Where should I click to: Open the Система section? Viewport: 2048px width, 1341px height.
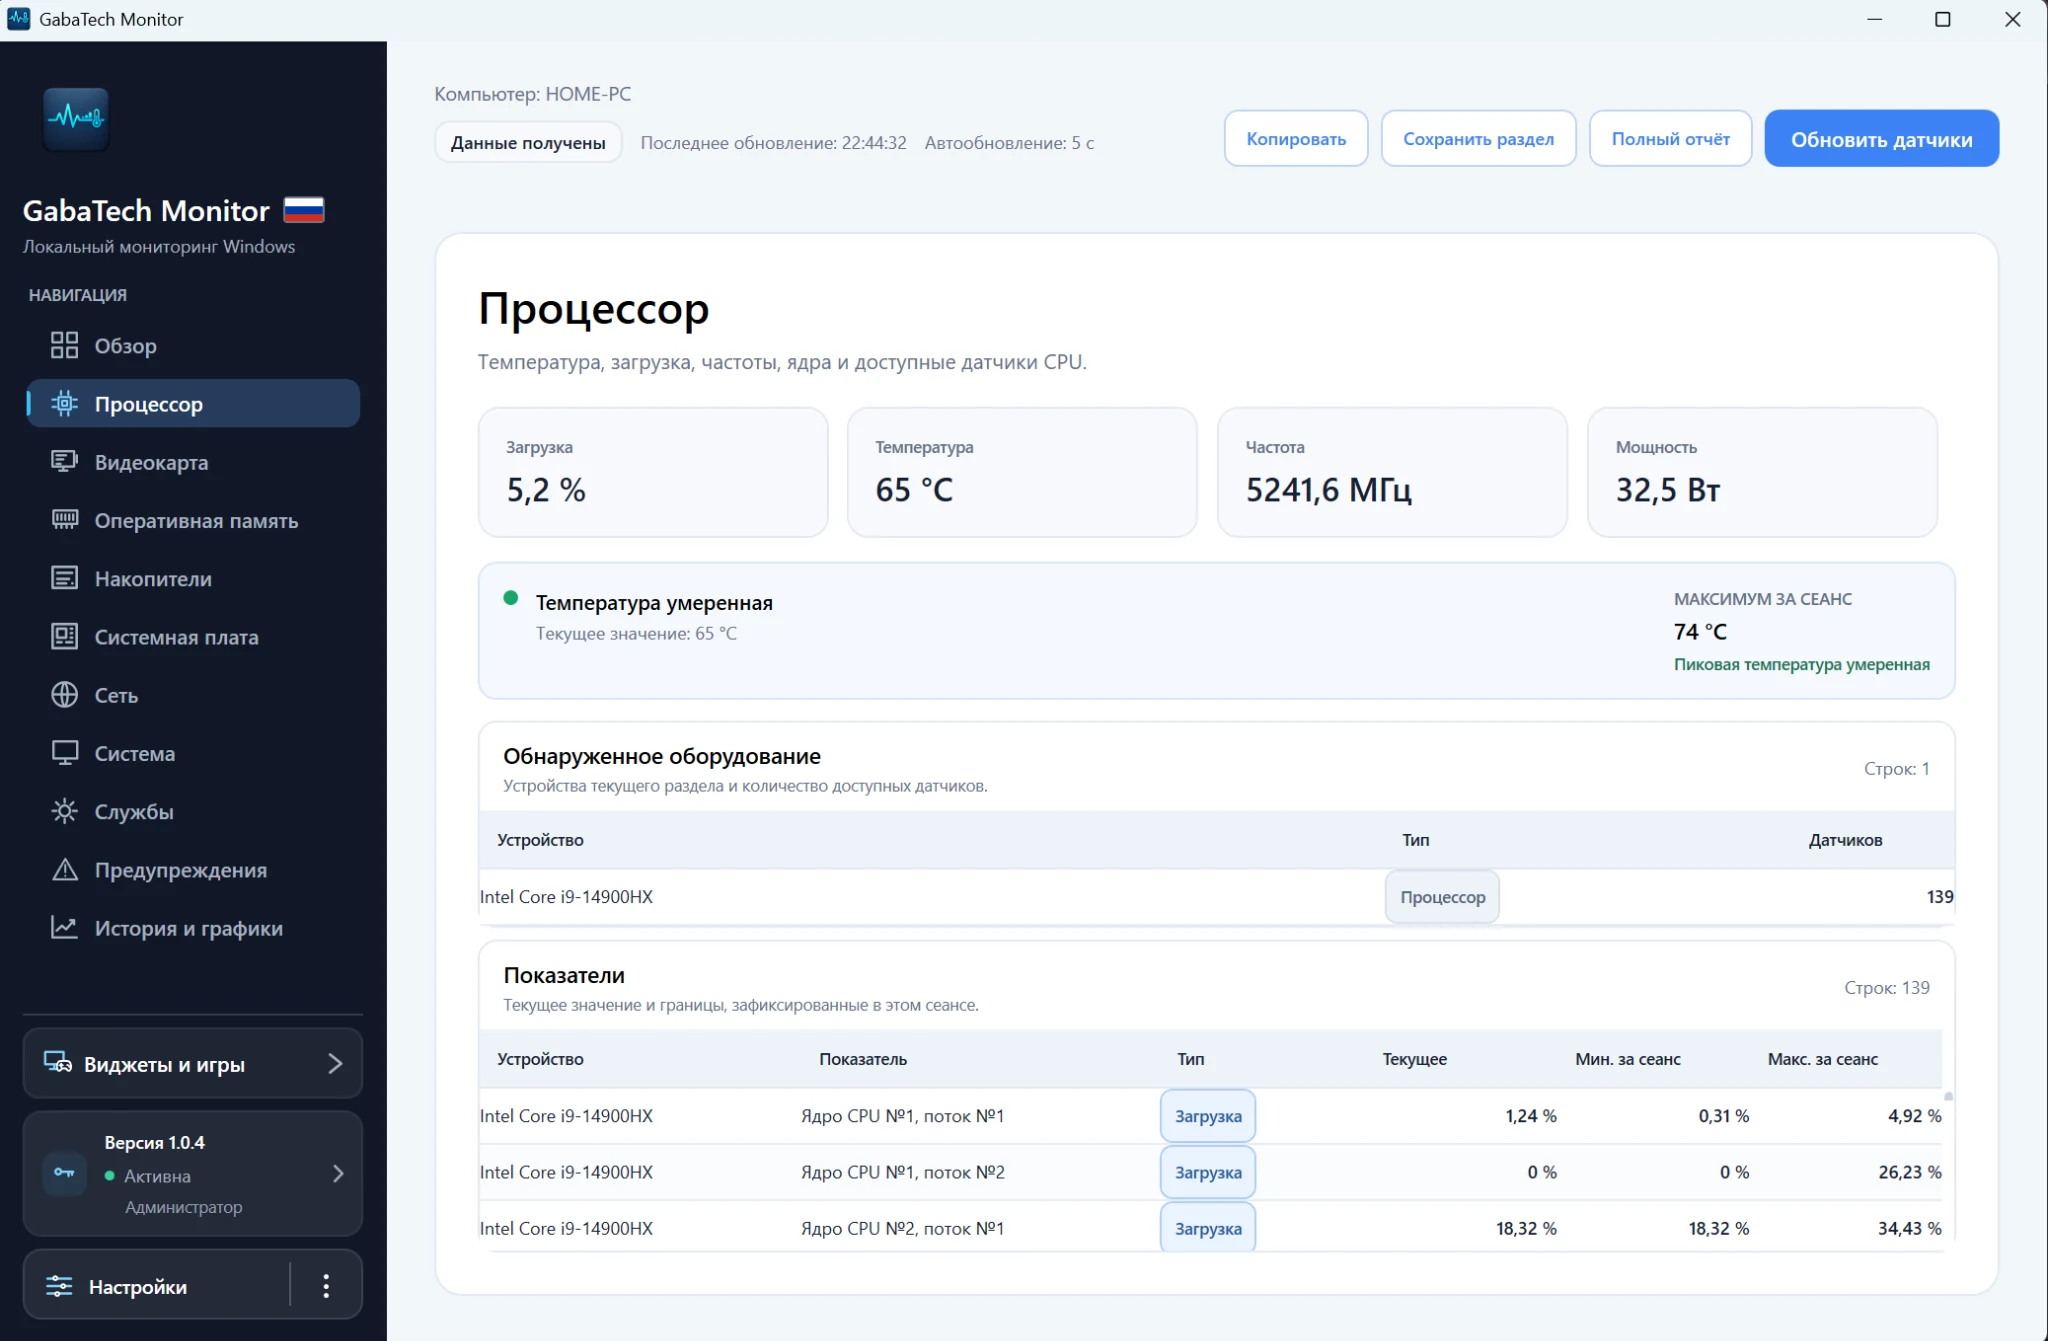click(x=192, y=753)
